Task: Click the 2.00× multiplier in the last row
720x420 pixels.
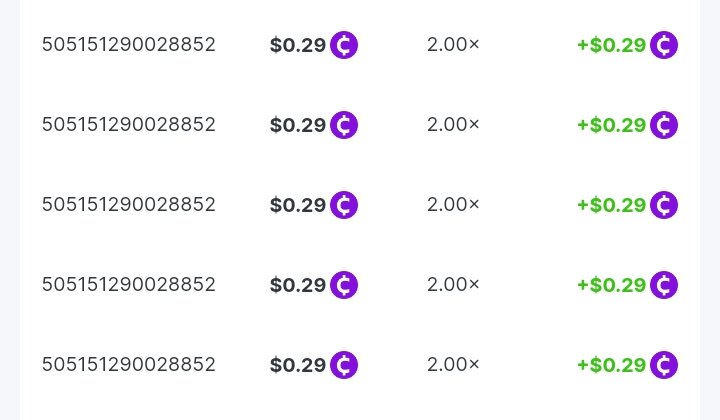Action: 453,365
